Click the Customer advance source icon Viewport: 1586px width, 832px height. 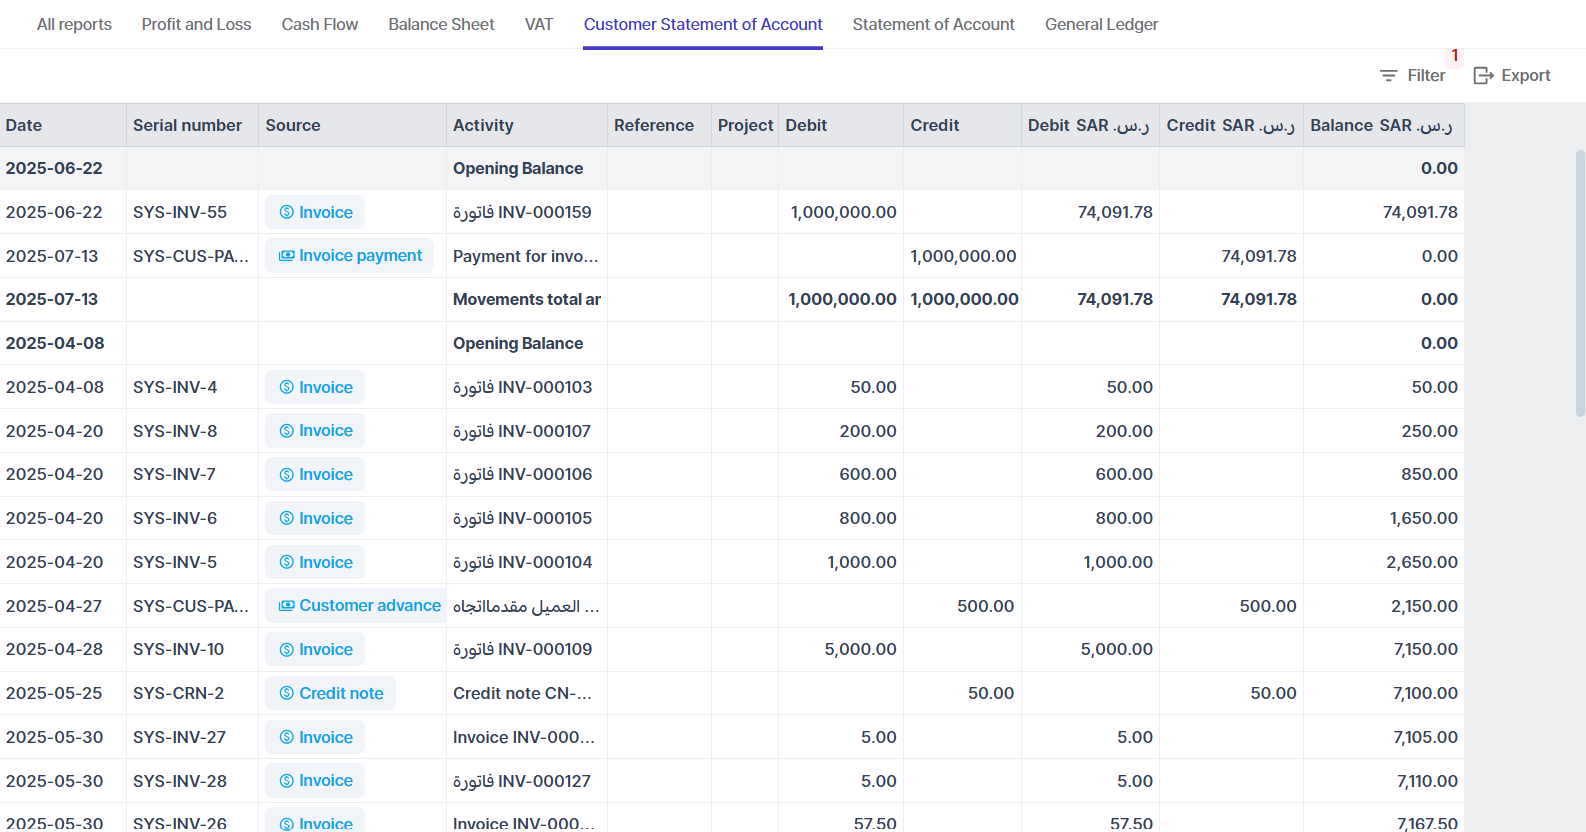(x=287, y=606)
